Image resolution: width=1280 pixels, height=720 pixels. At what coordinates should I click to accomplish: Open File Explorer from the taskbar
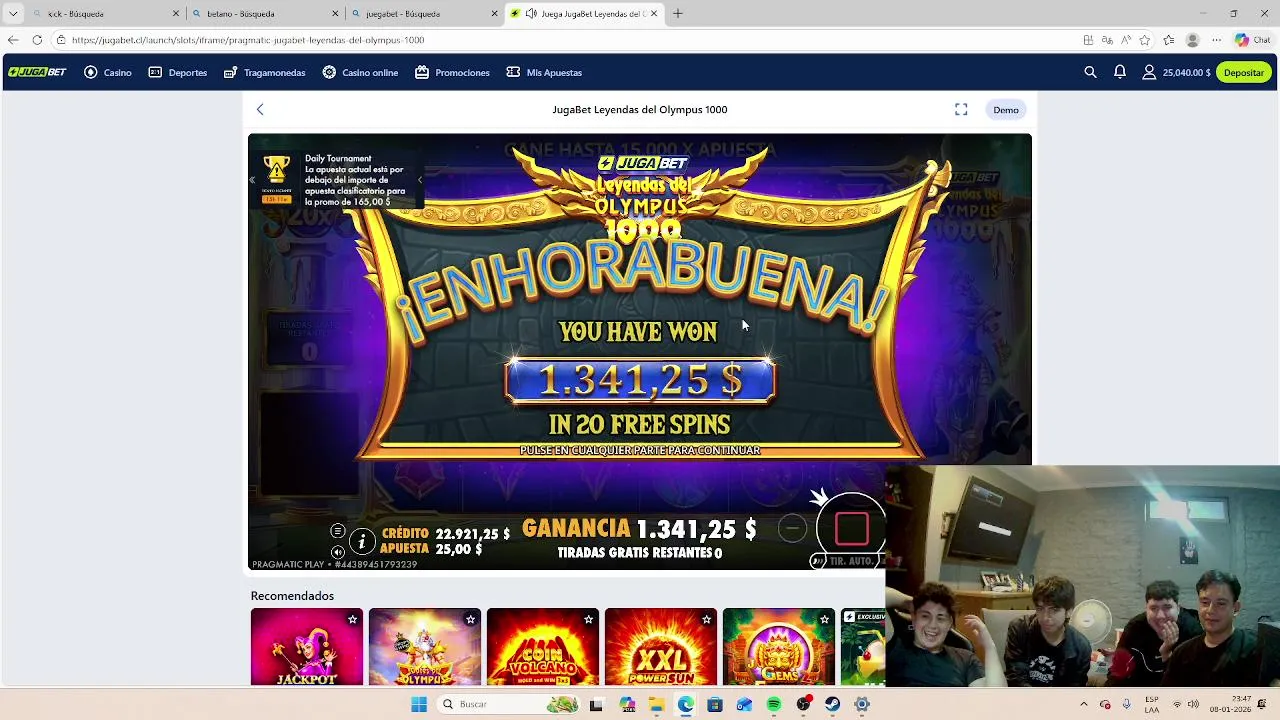click(656, 705)
